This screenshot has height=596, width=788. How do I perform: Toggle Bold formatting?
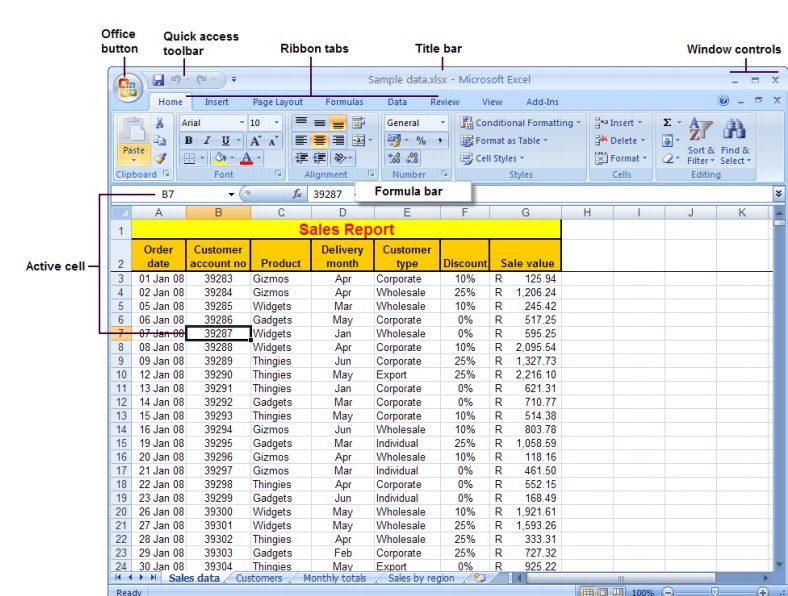(x=188, y=141)
